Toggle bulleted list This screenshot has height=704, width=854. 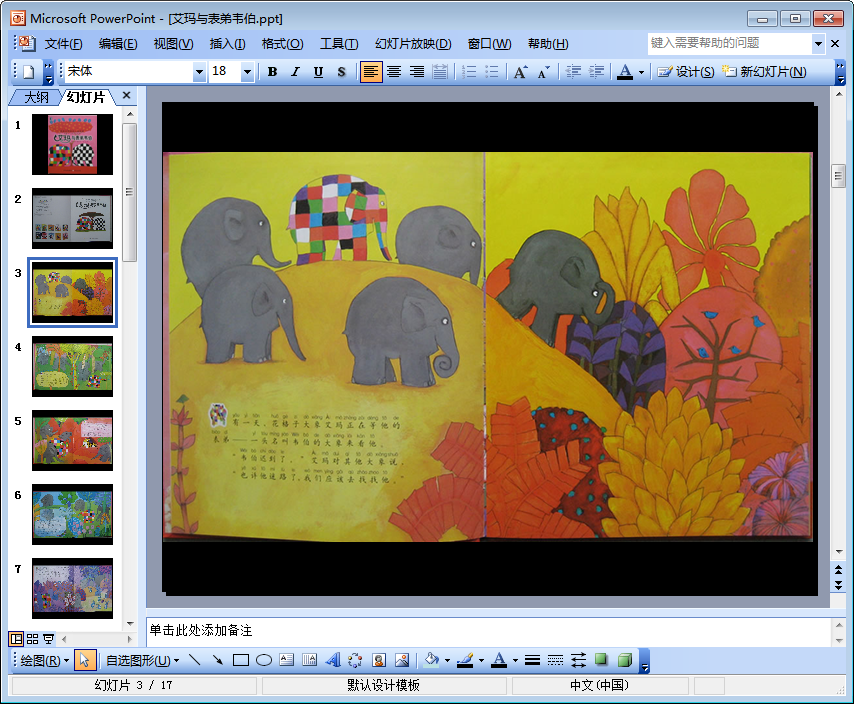pyautogui.click(x=491, y=72)
